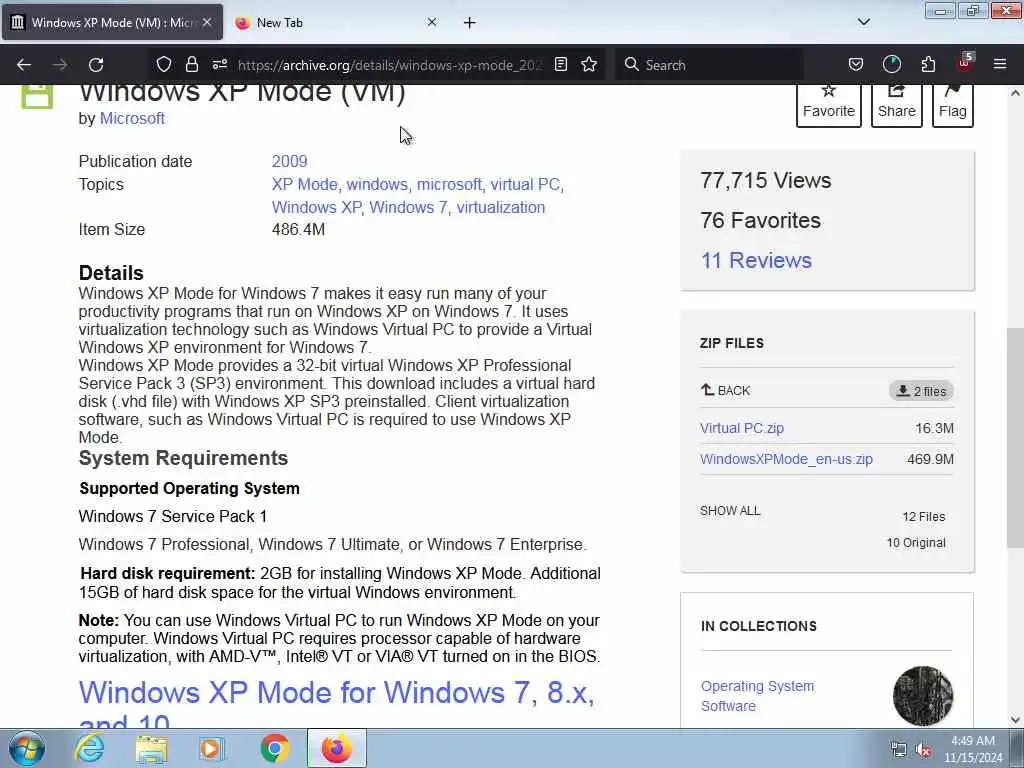Close the New Tab tab
Image resolution: width=1024 pixels, height=768 pixels.
coord(432,22)
